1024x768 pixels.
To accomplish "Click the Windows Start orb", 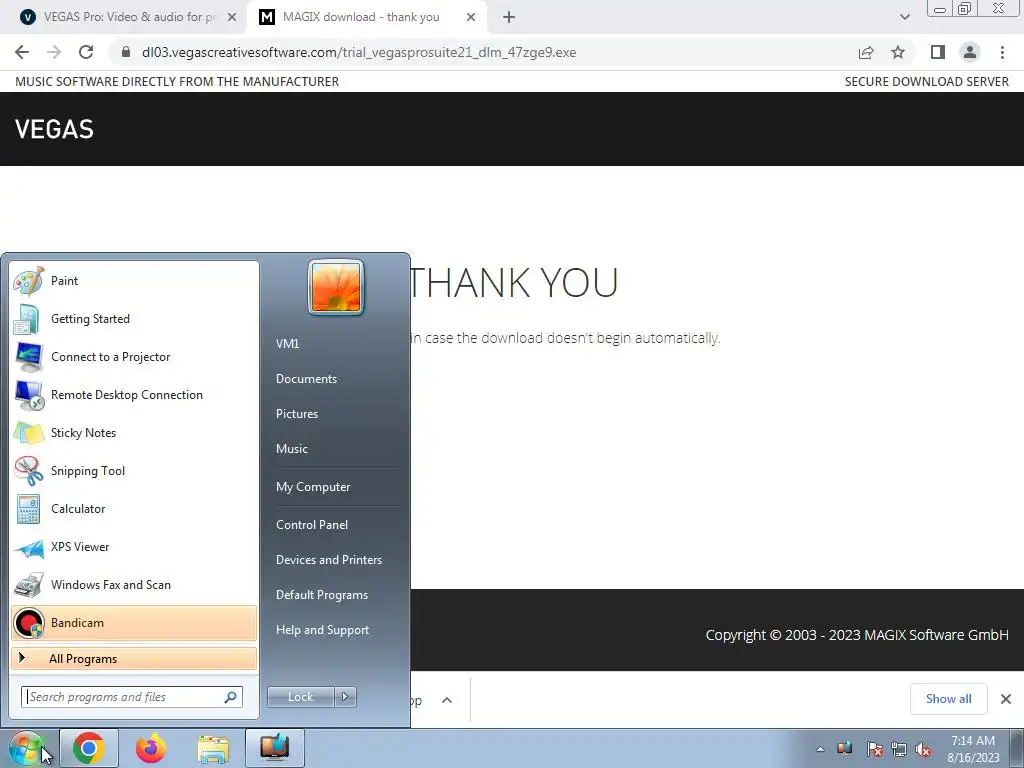I will coord(26,748).
